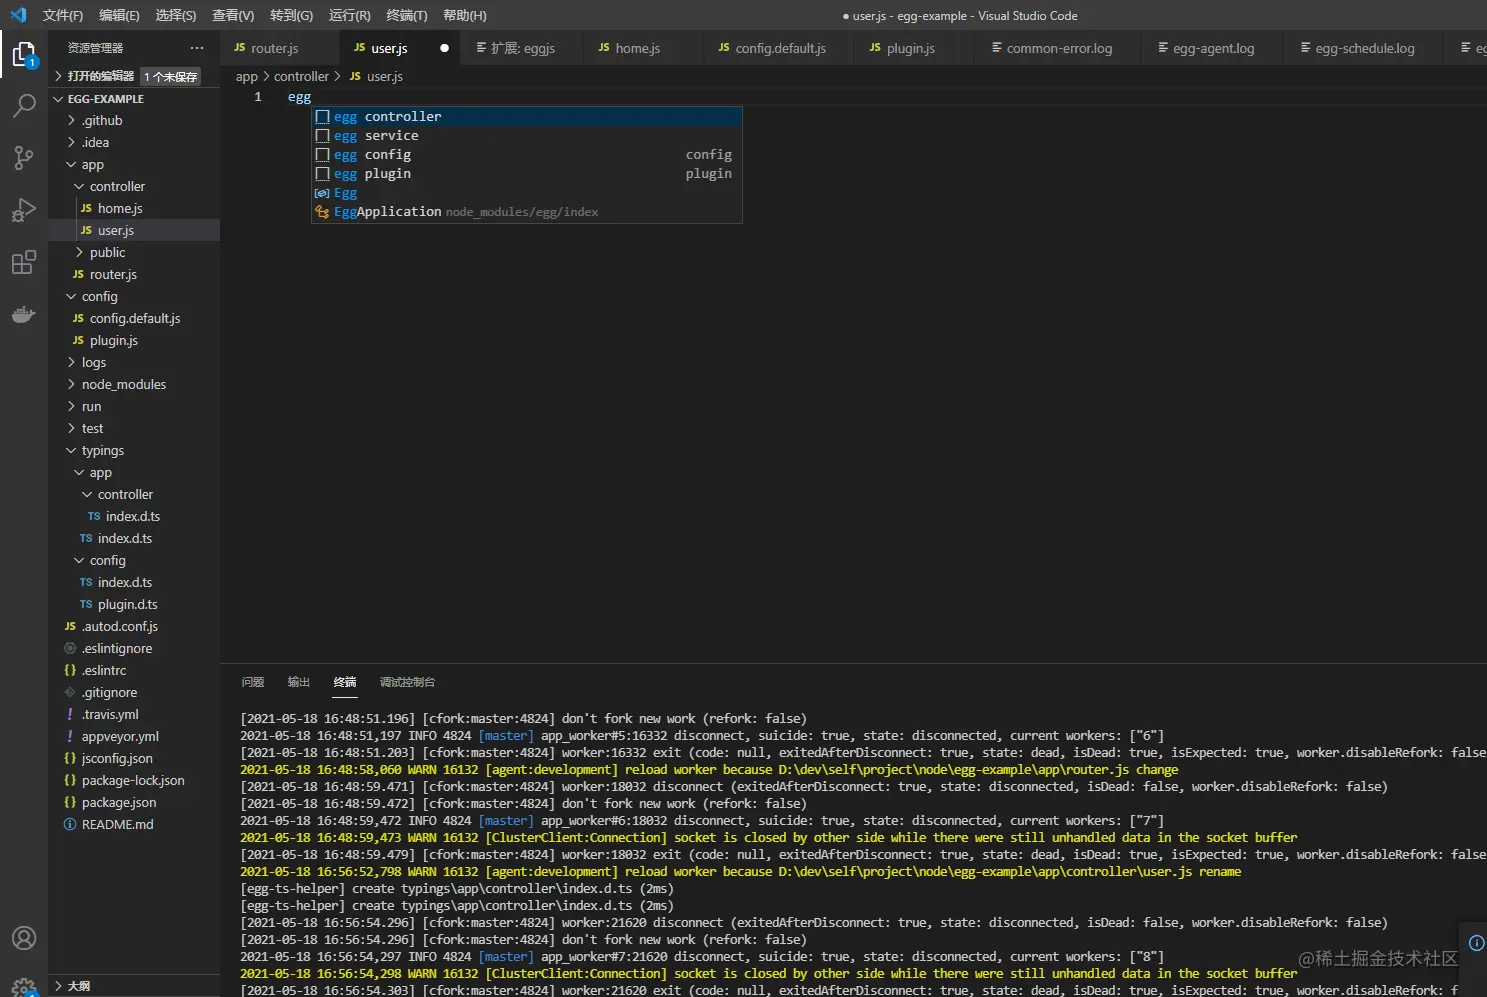Open config.default.js in the explorer tree
Screen dimensions: 1487x997
[x=135, y=318]
